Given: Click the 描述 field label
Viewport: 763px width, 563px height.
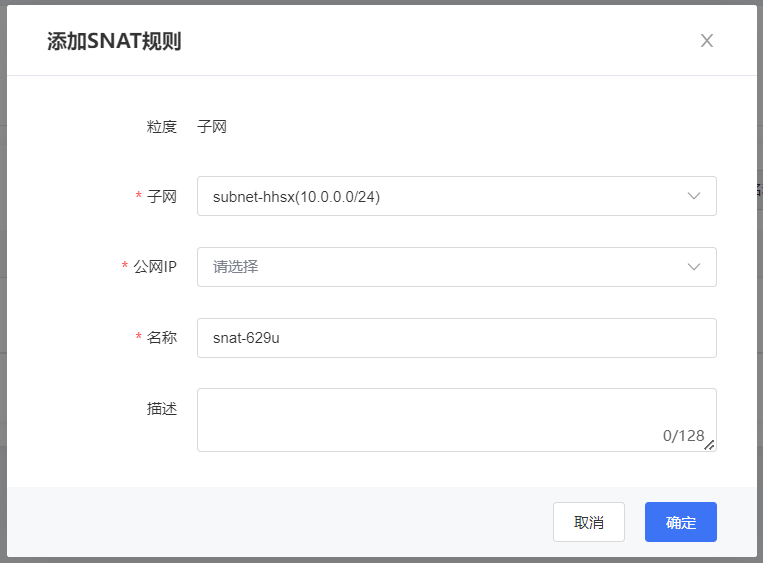Looking at the screenshot, I should [162, 409].
